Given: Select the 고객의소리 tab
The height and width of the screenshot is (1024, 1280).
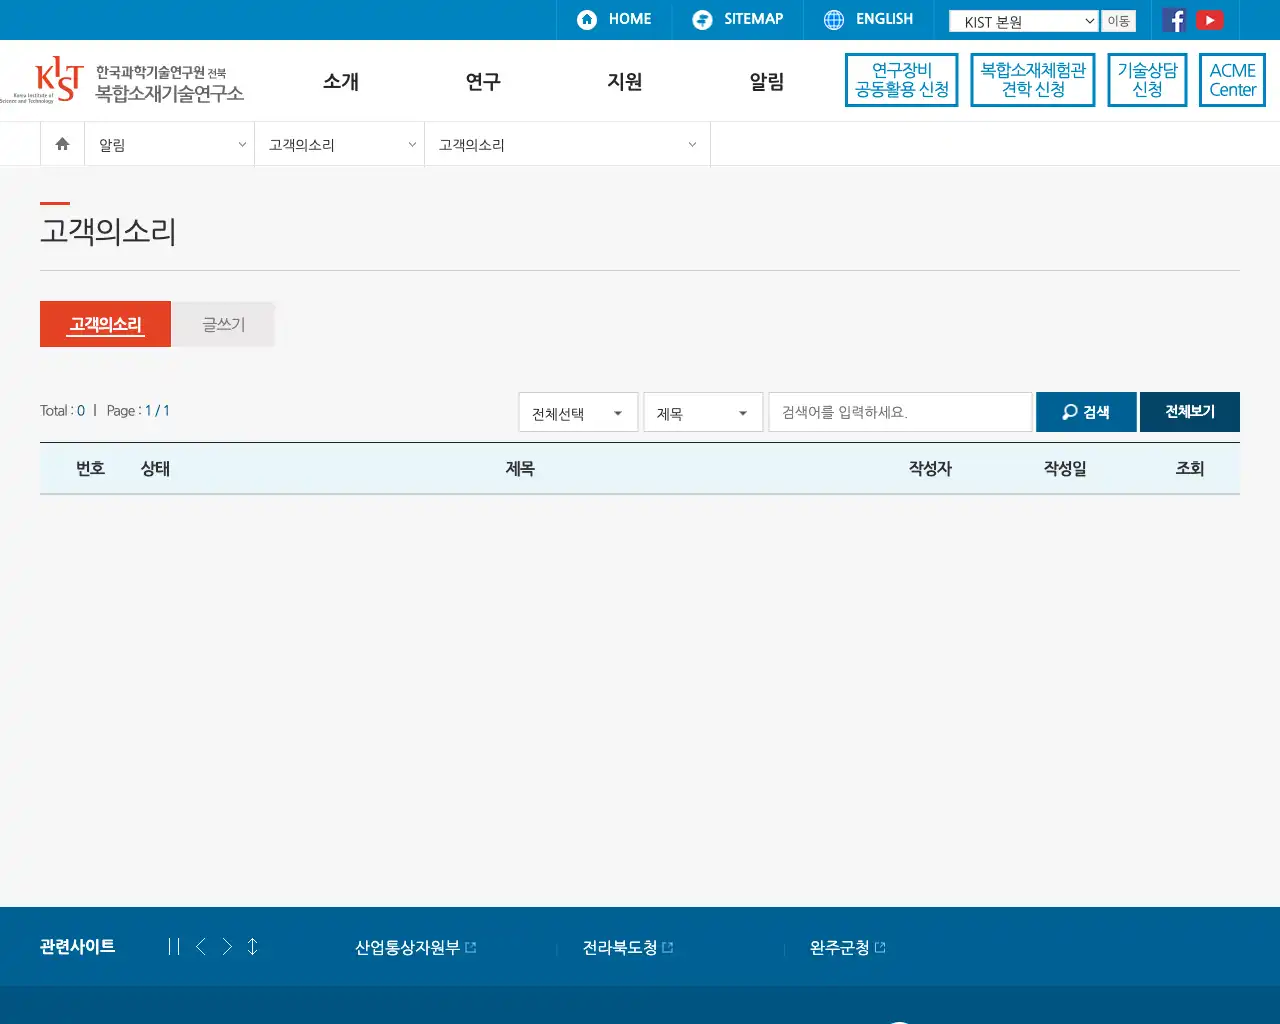Looking at the screenshot, I should point(105,324).
